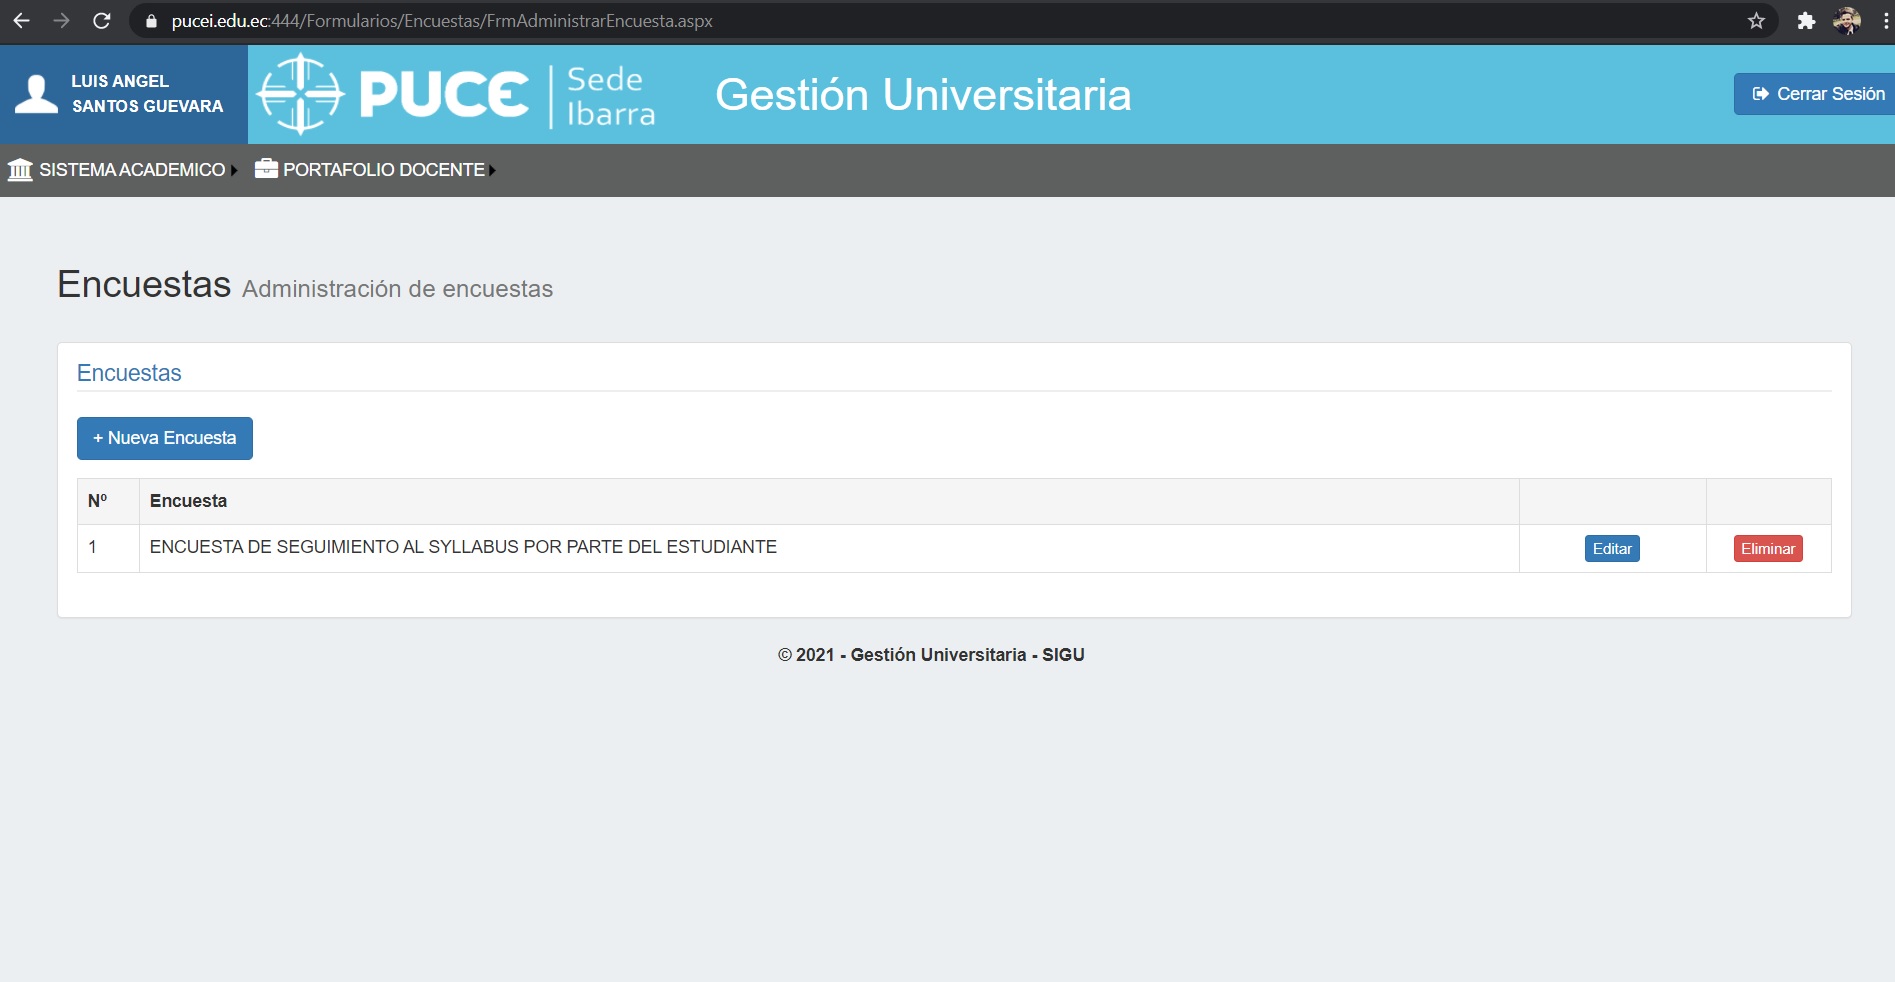Expand the PORTAFOLIO DOCENTE menu
The height and width of the screenshot is (982, 1895).
point(383,170)
